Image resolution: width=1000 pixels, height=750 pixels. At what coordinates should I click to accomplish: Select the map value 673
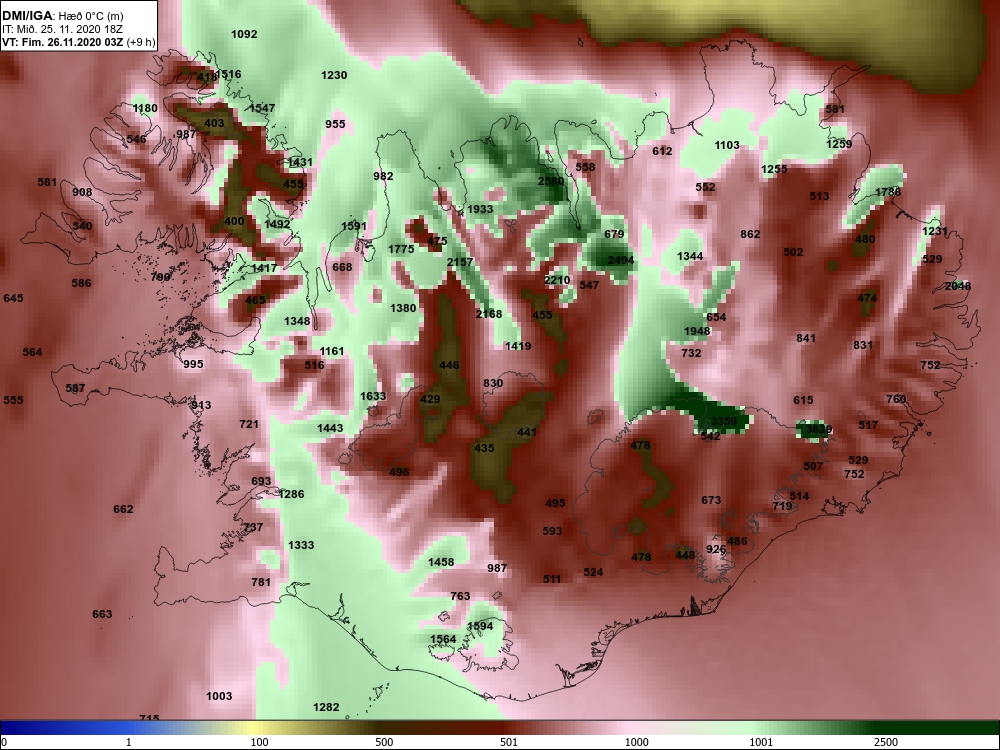(711, 500)
